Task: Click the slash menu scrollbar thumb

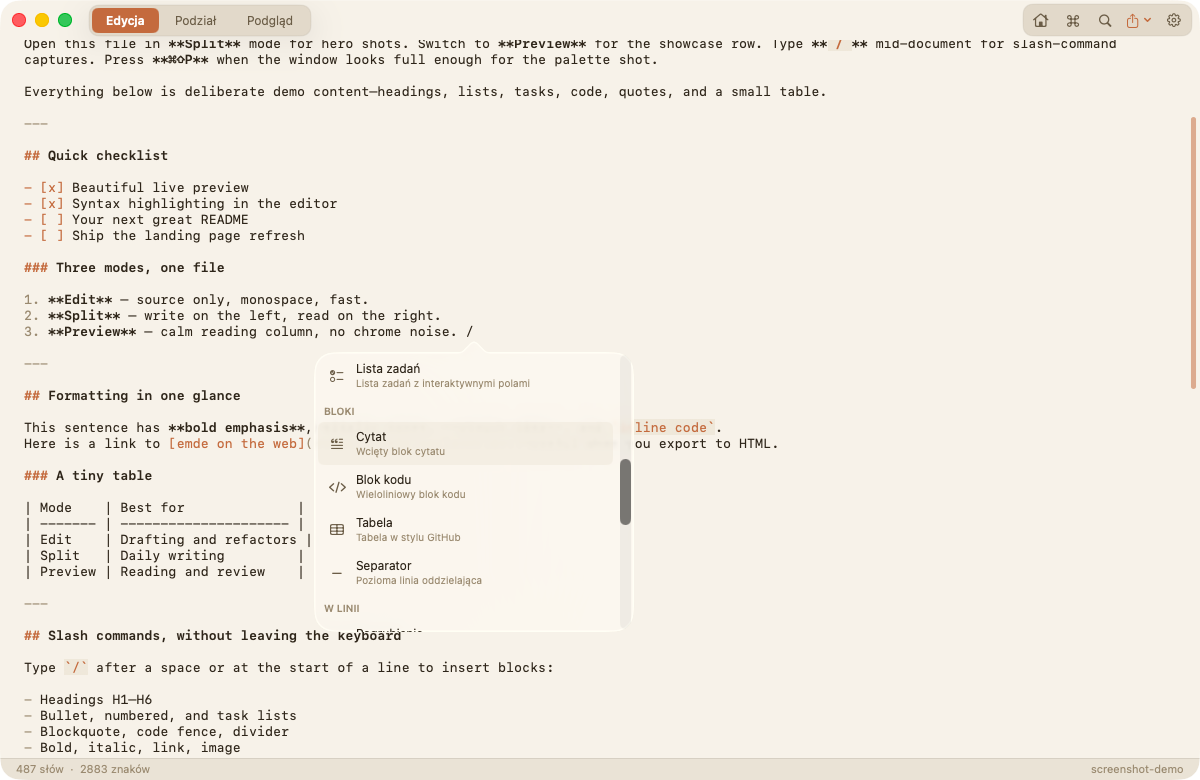Action: click(625, 492)
